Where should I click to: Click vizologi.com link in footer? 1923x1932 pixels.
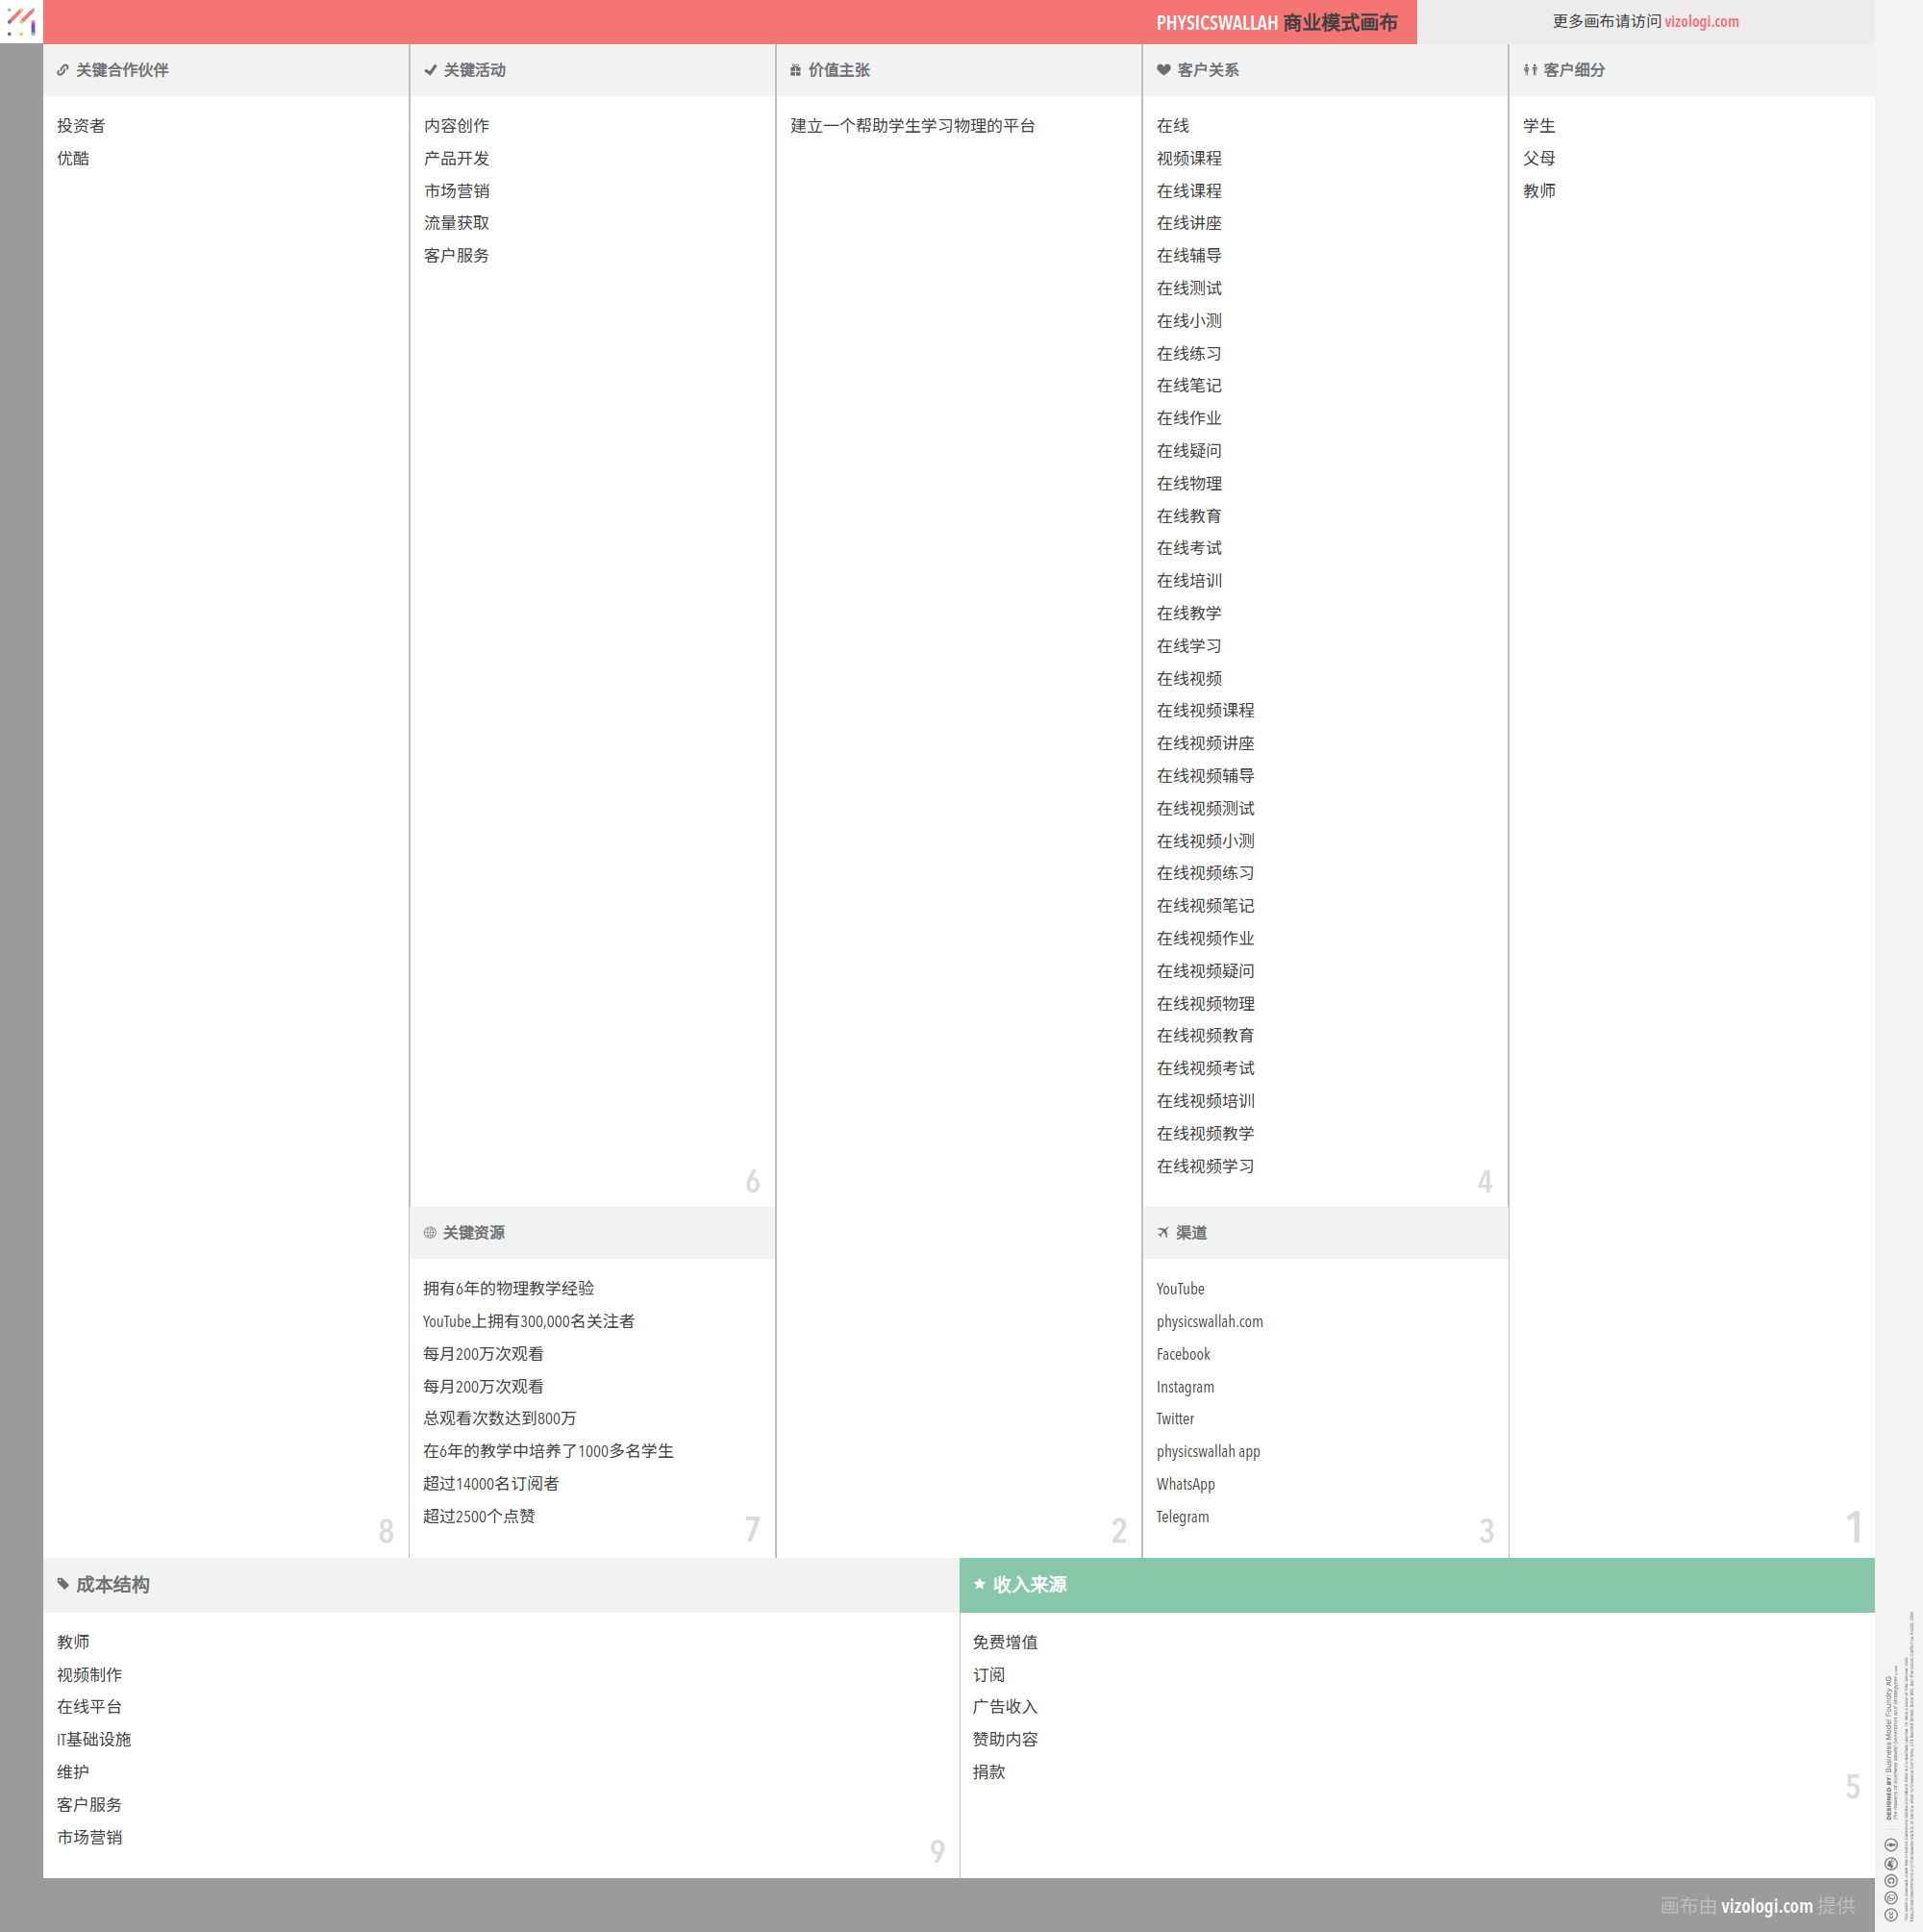pyautogui.click(x=1766, y=1906)
